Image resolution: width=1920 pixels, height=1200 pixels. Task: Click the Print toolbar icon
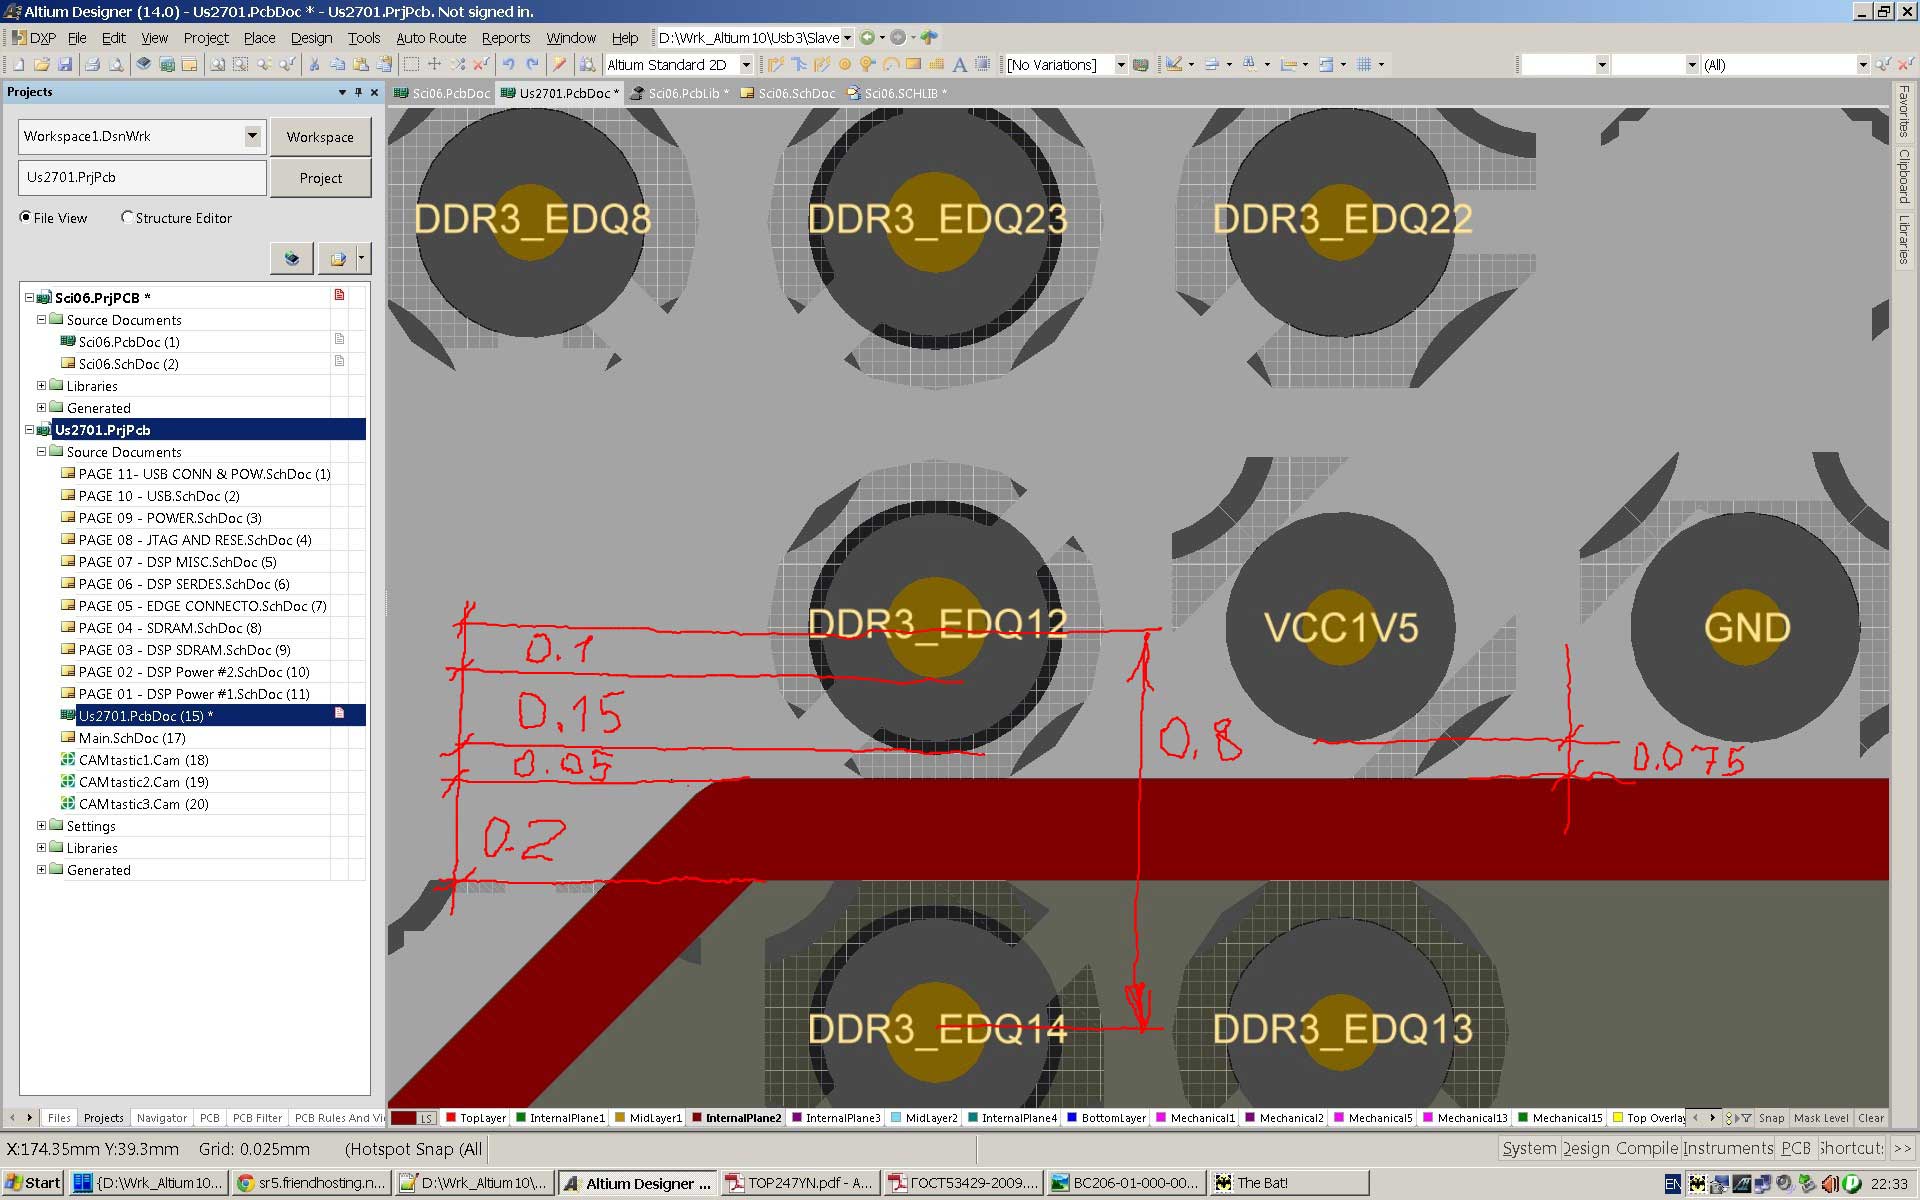coord(92,65)
